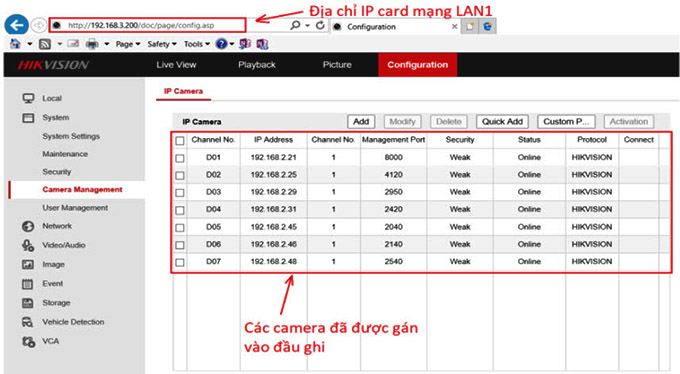
Task: Expand the Print dropdown arrow
Action: 106,44
